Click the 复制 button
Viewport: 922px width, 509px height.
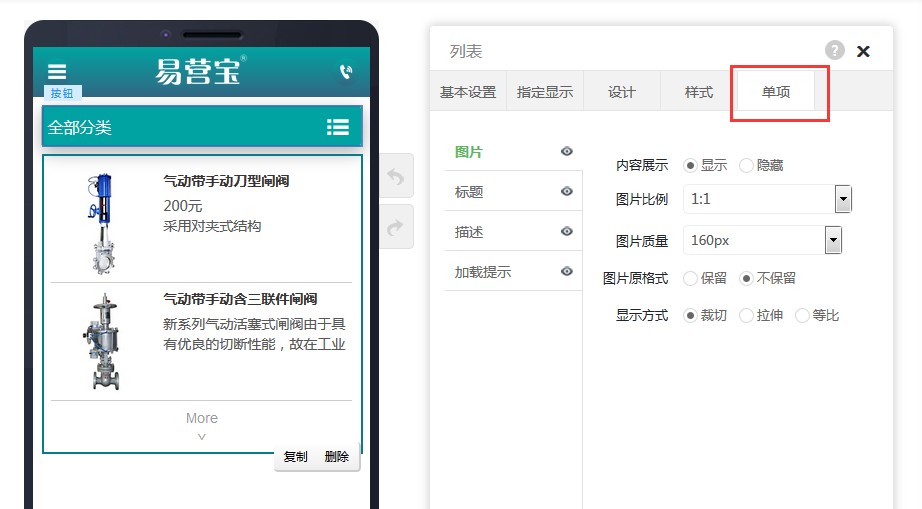click(295, 457)
